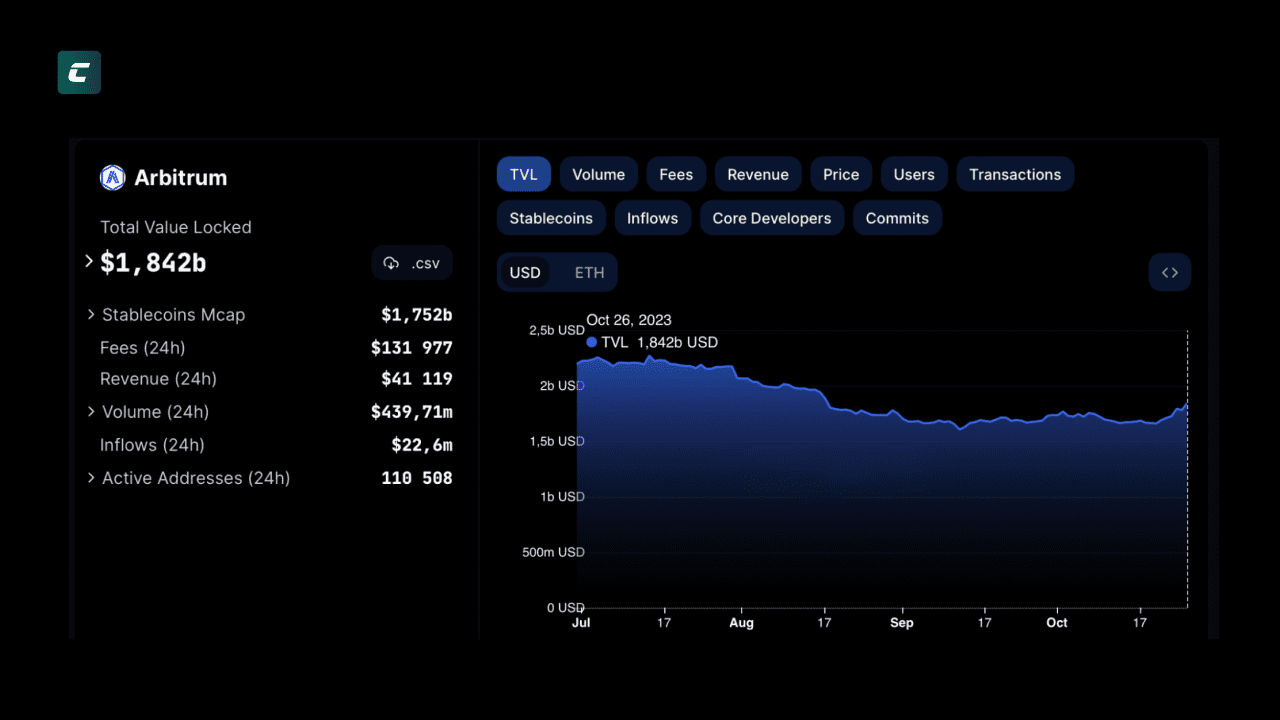Click the 110 508 active addresses value
Image resolution: width=1280 pixels, height=720 pixels.
417,478
